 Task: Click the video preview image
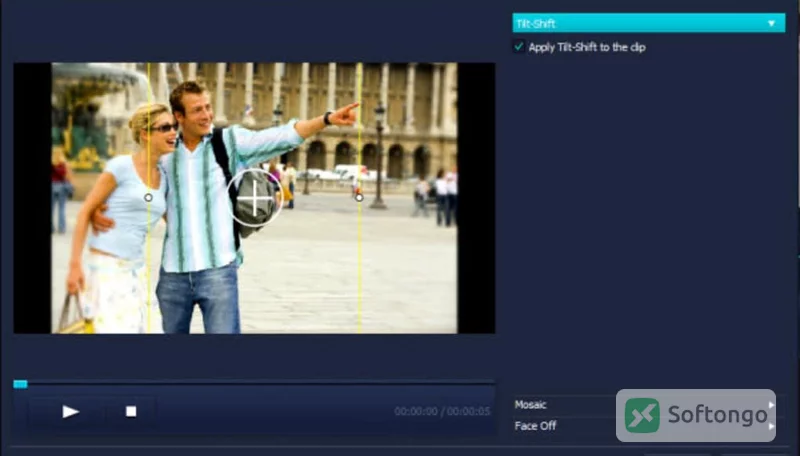point(254,198)
